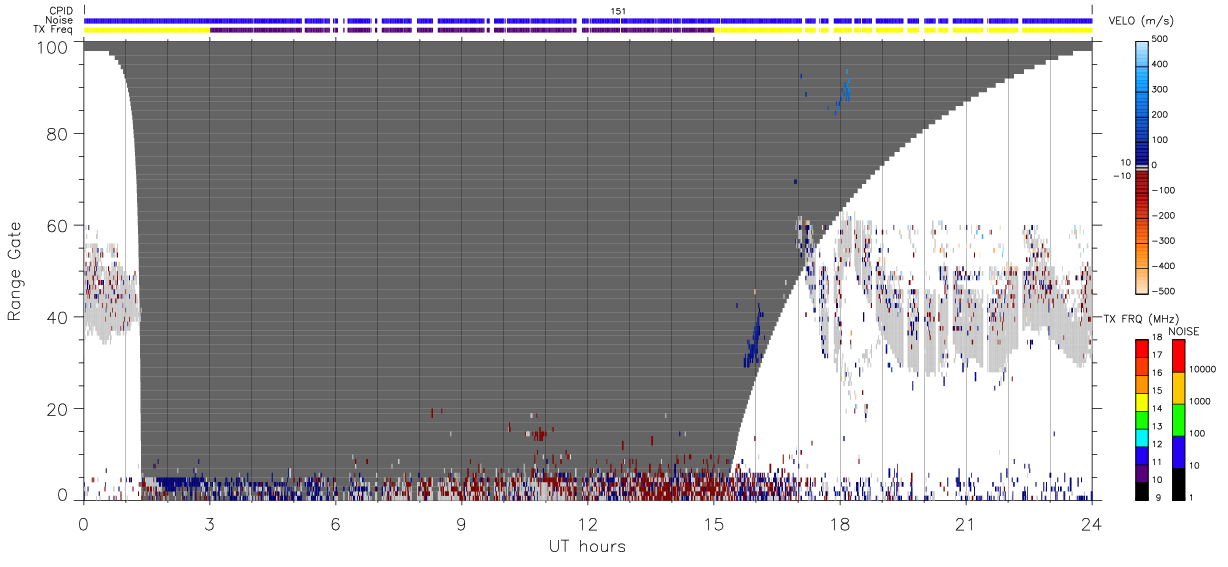Image resolution: width=1228 pixels, height=567 pixels.
Task: Click the blue echo cluster near gate 88
Action: 843,93
